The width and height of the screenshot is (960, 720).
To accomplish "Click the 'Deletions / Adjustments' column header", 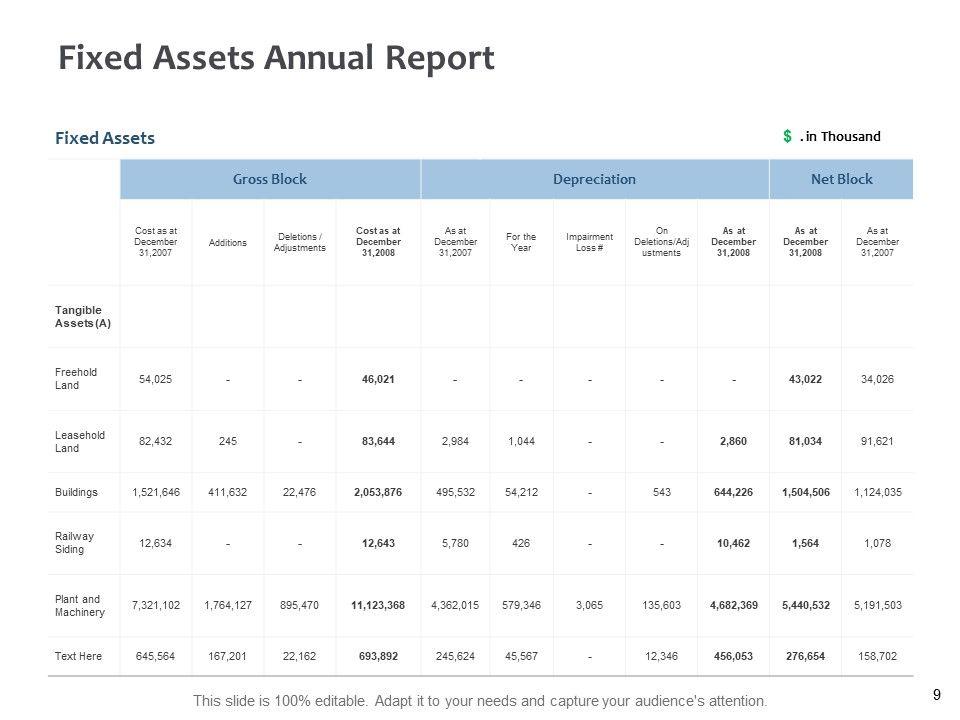I will (299, 242).
